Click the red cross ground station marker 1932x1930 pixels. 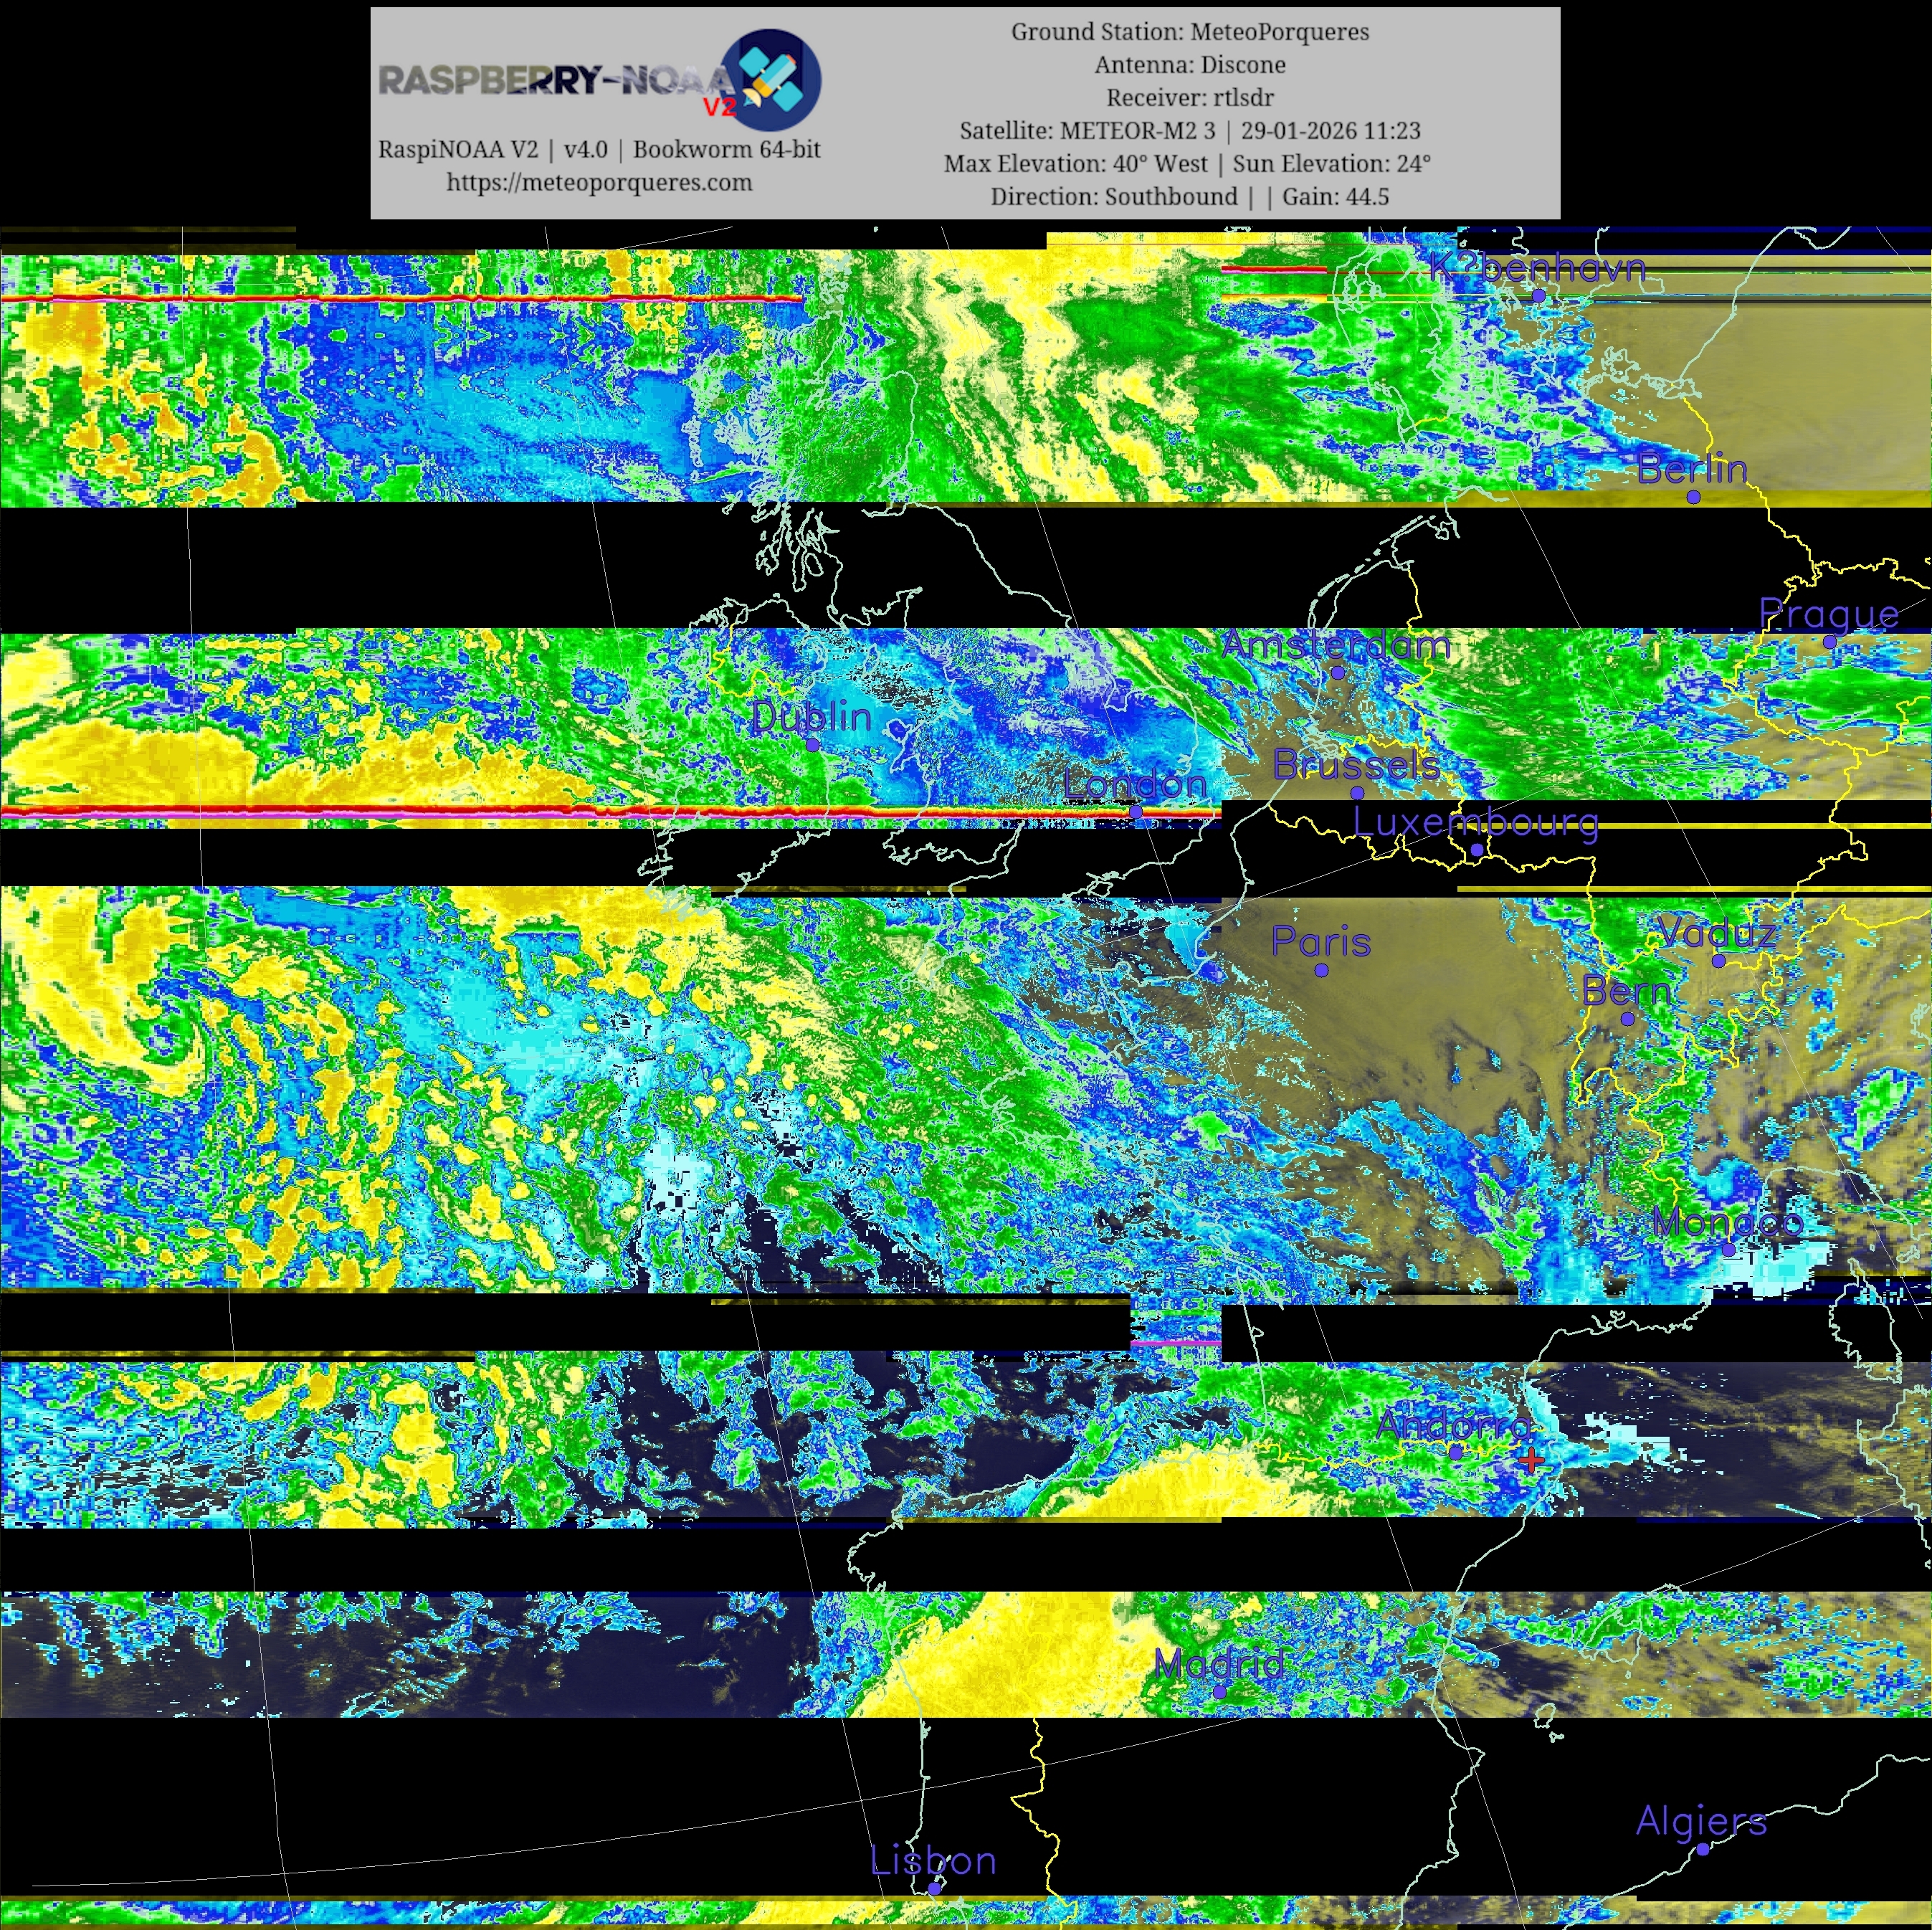pos(1530,1461)
